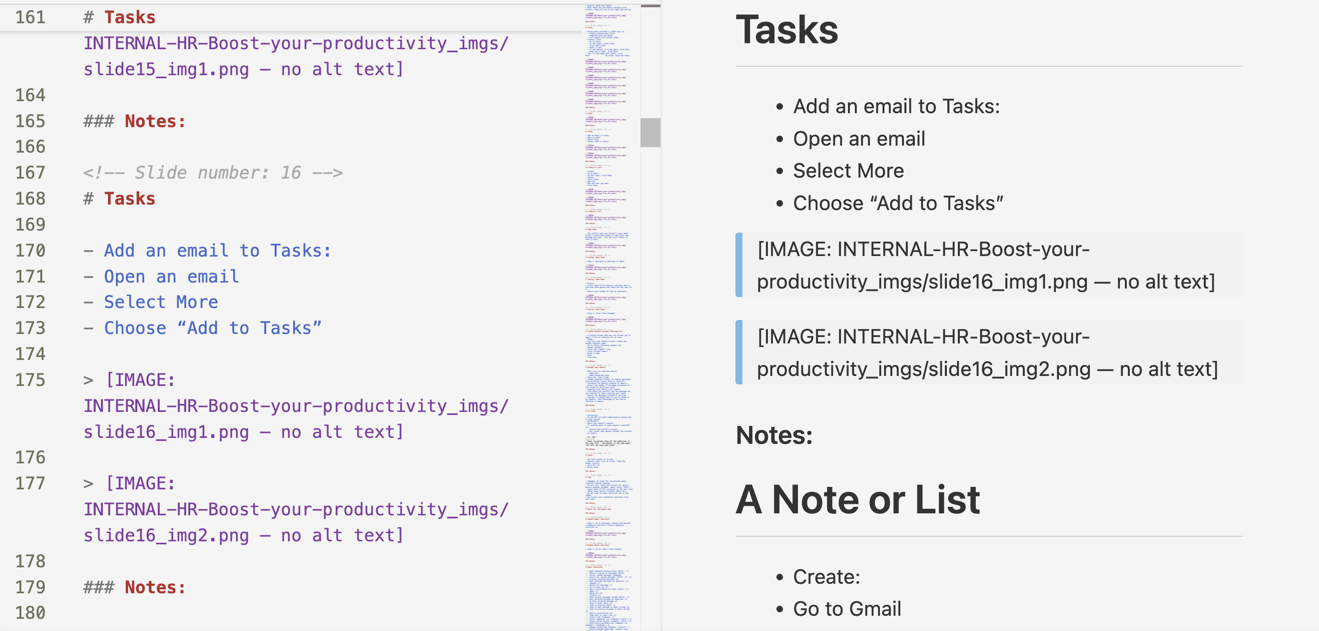This screenshot has width=1319, height=631.
Task: Click slide16_img2.png text in editor
Action: 166,535
